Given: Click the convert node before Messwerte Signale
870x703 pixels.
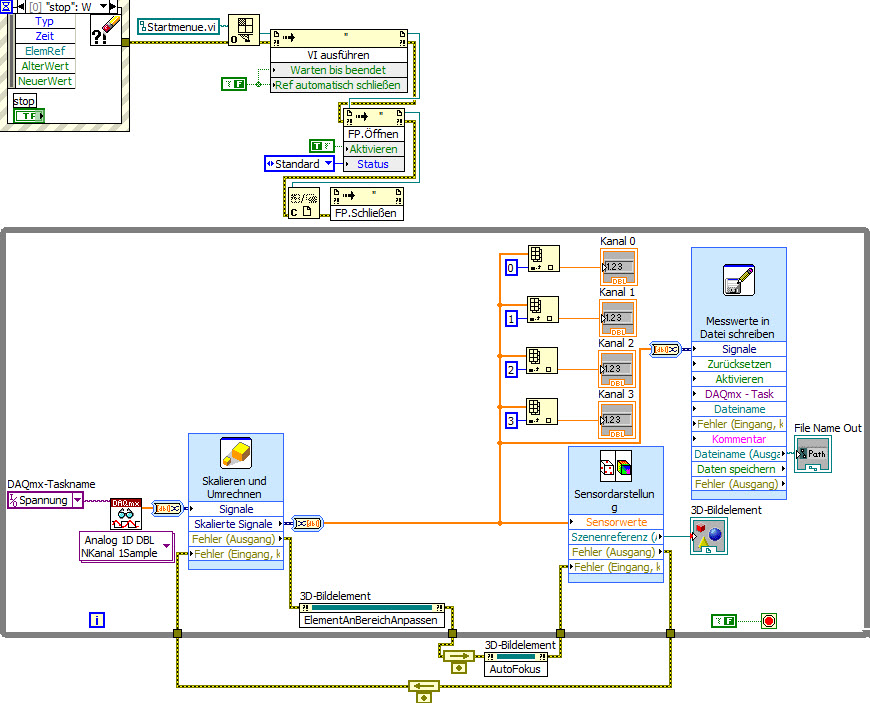Looking at the screenshot, I should pyautogui.click(x=665, y=350).
